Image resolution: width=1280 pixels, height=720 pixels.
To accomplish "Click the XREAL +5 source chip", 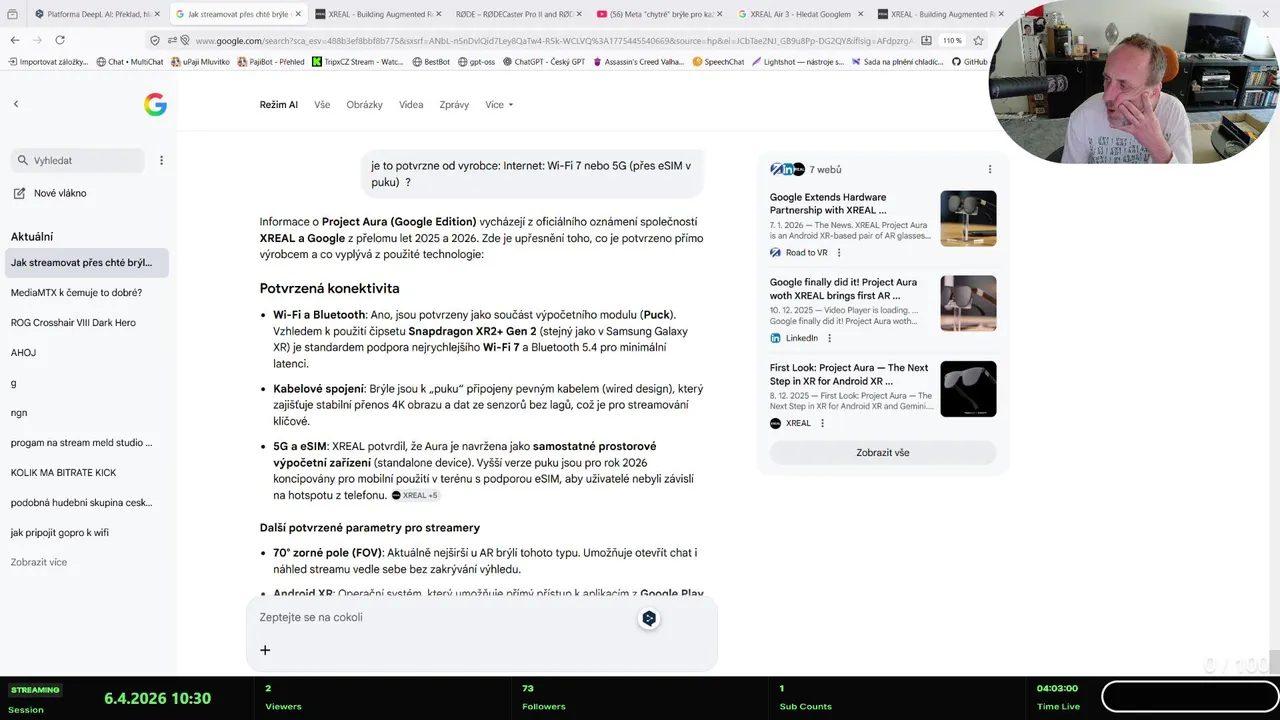I will tap(415, 495).
